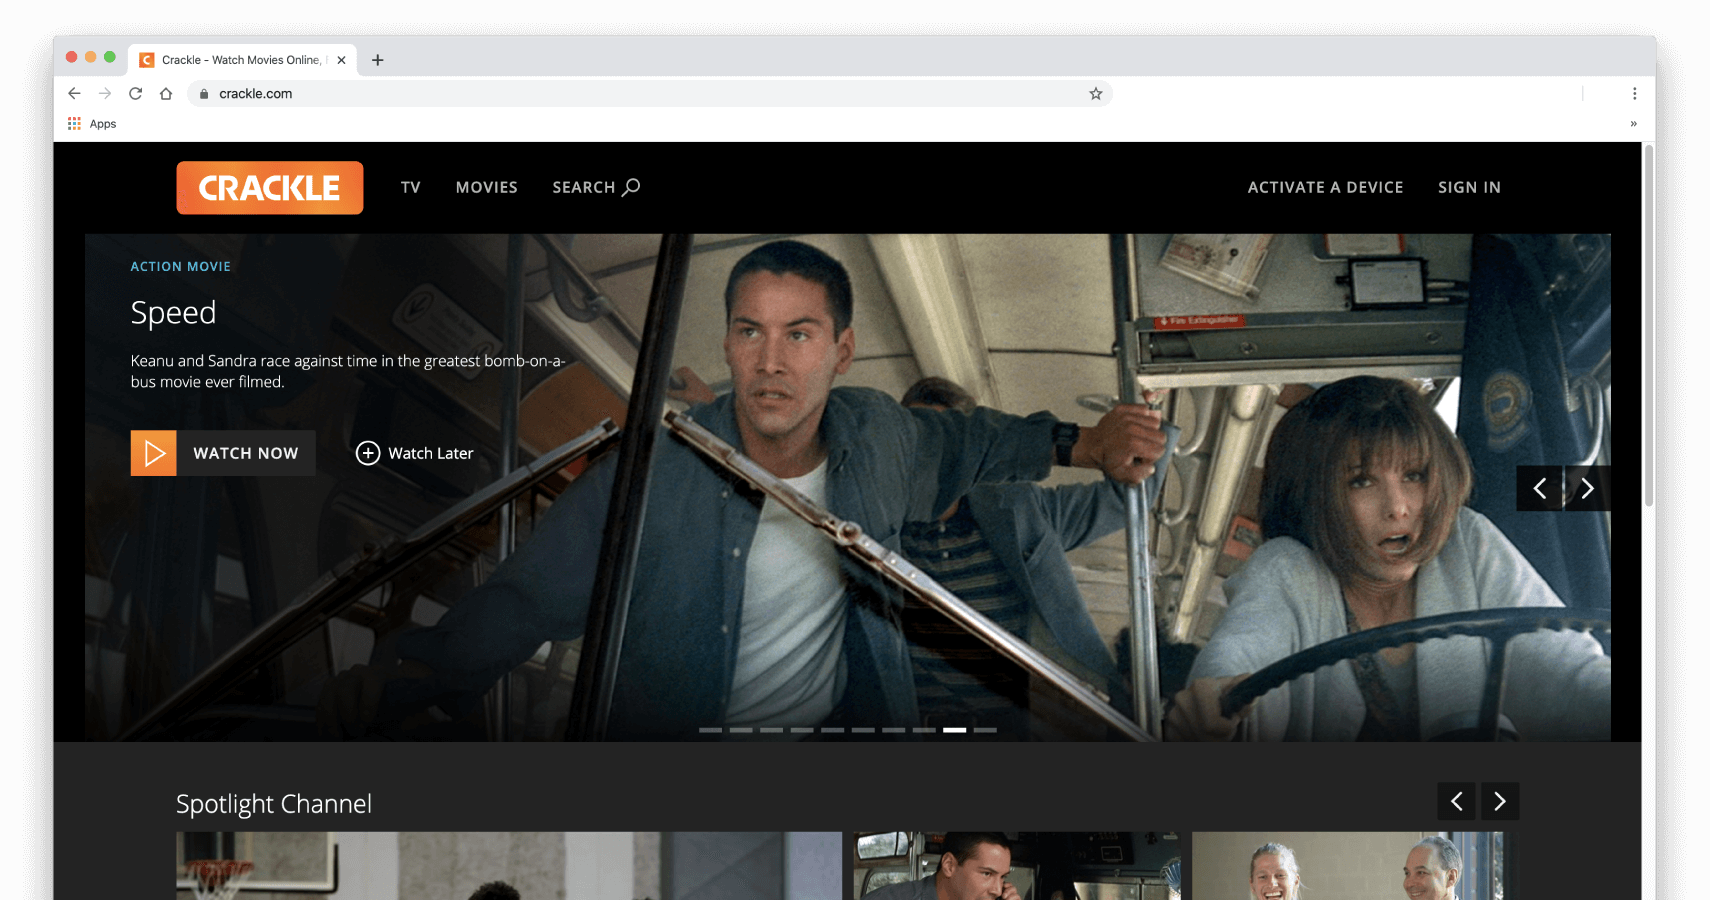Add Speed to Watch Later
This screenshot has width=1710, height=900.
(413, 453)
